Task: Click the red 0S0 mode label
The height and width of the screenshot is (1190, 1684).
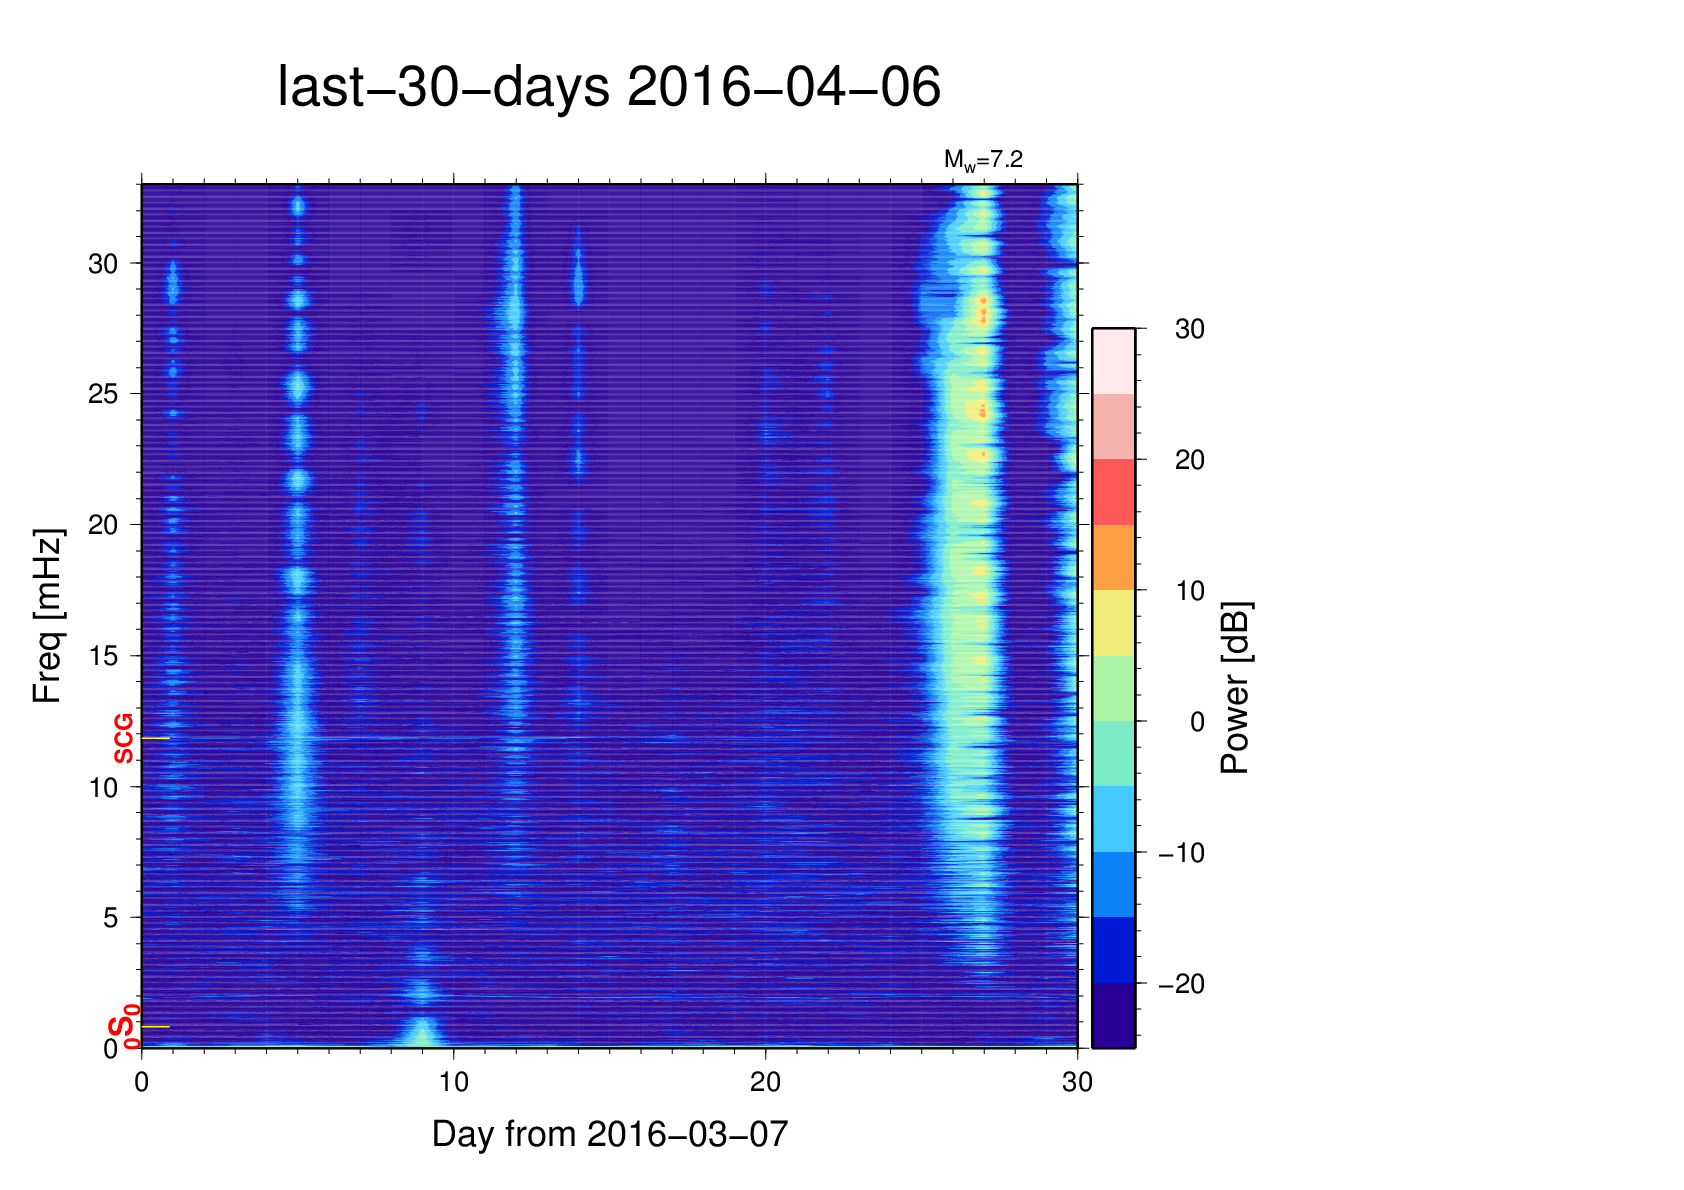Action: [124, 1029]
